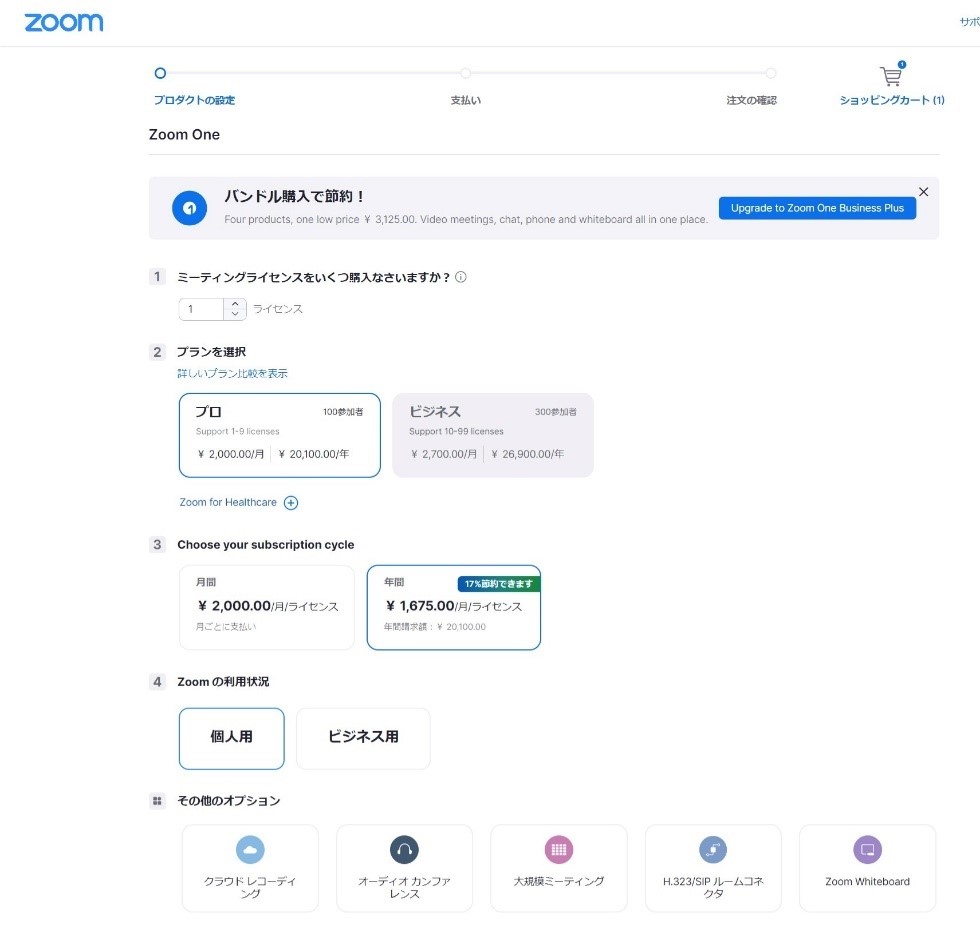Click the 注文の確認 step label
980x937 pixels.
(x=751, y=100)
